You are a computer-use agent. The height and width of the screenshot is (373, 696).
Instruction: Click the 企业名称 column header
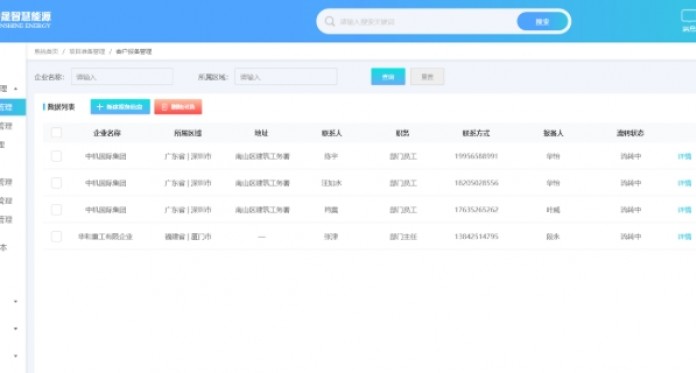point(107,133)
